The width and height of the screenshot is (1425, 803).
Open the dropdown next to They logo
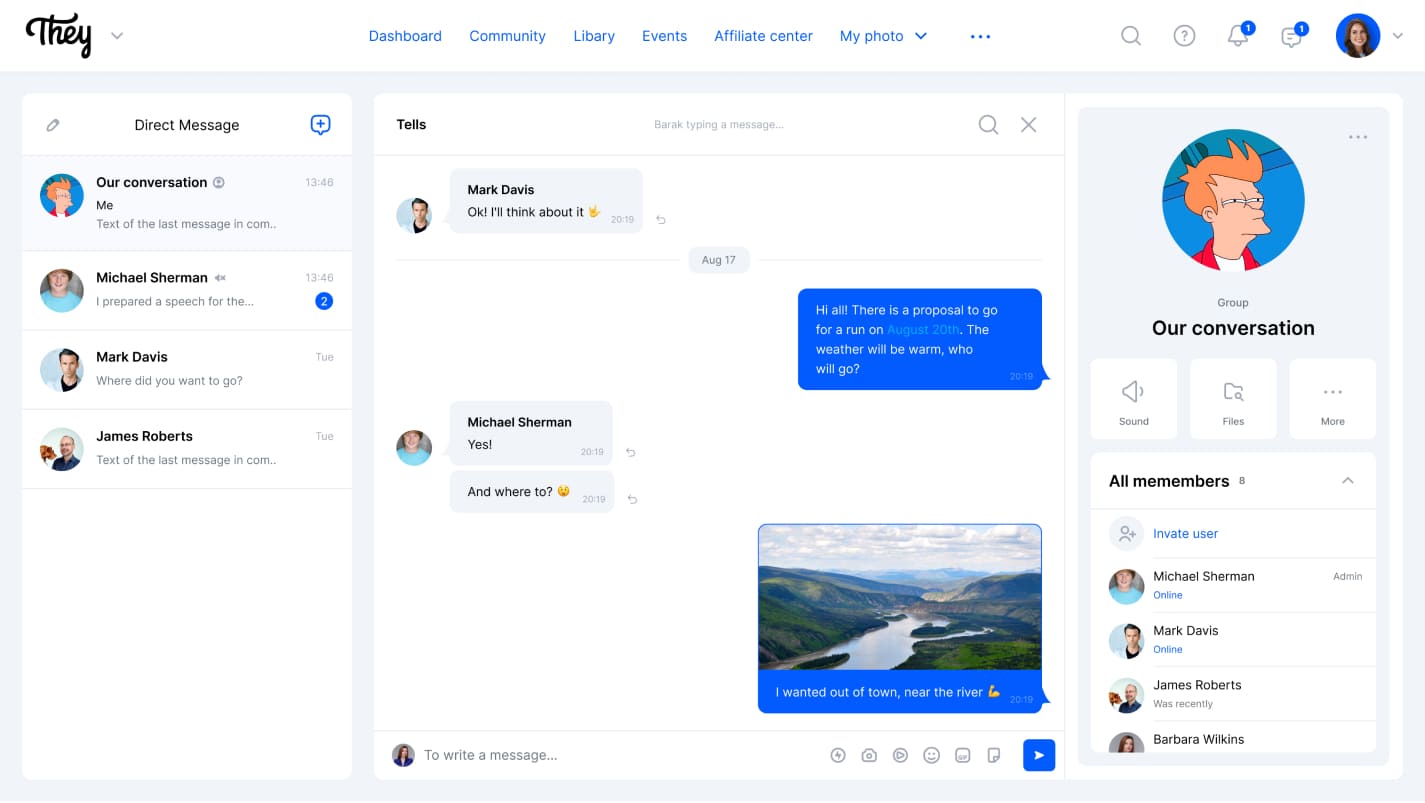click(117, 36)
